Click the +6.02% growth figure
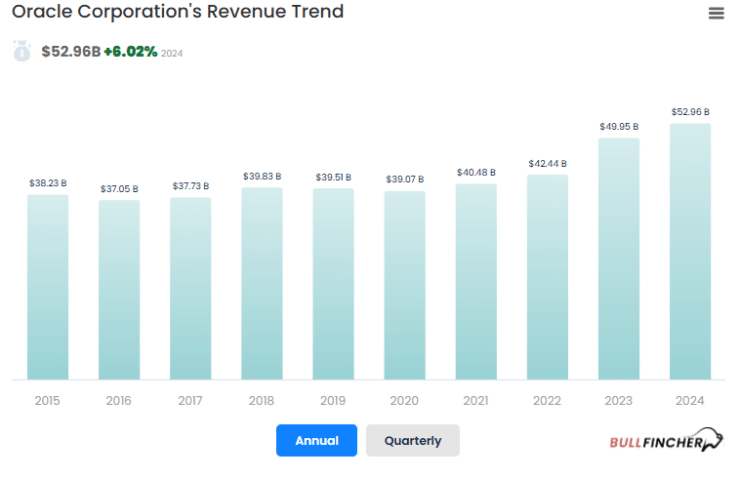The height and width of the screenshot is (478, 740). [x=130, y=51]
